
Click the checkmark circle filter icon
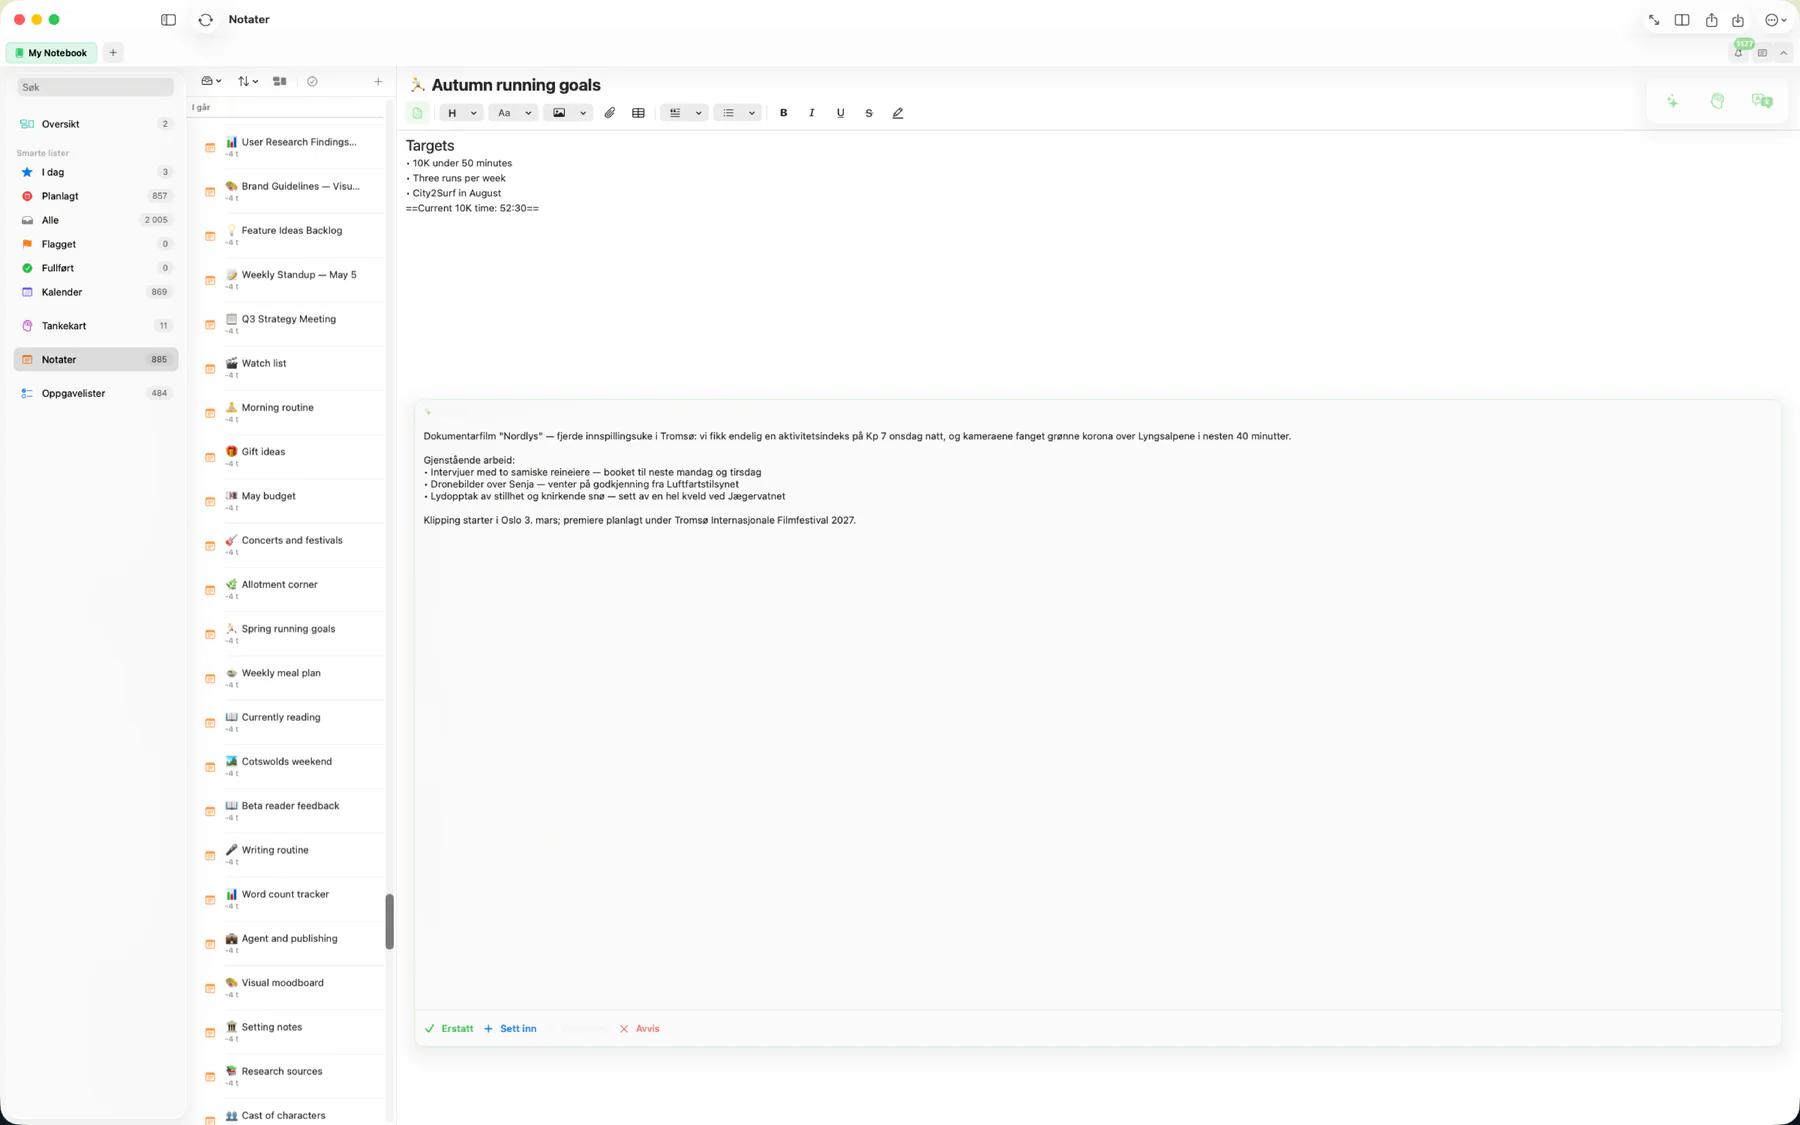(312, 81)
